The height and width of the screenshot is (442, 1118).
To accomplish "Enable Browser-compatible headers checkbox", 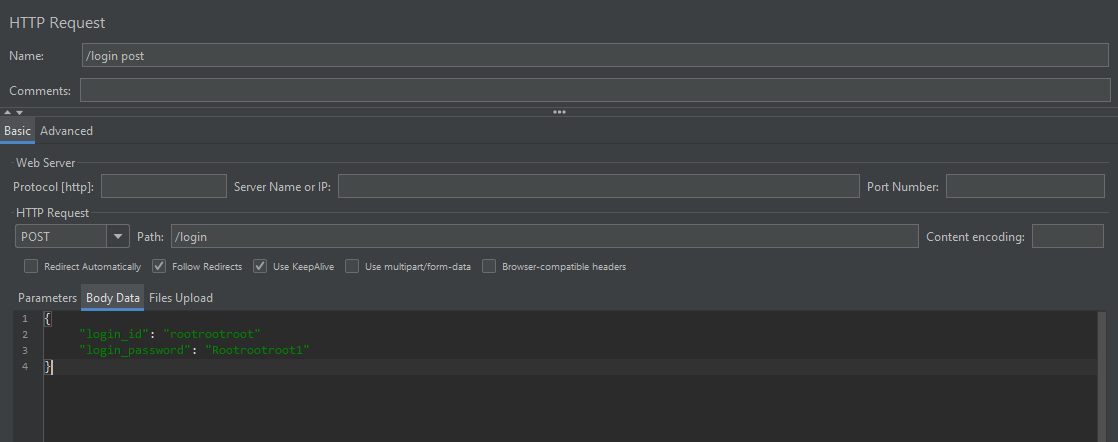I will coord(489,266).
